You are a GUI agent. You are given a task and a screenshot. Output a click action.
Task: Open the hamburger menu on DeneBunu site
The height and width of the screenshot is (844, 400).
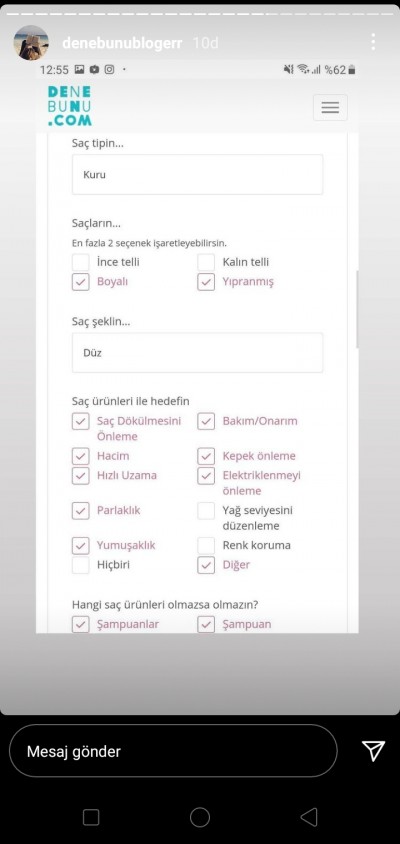click(330, 107)
